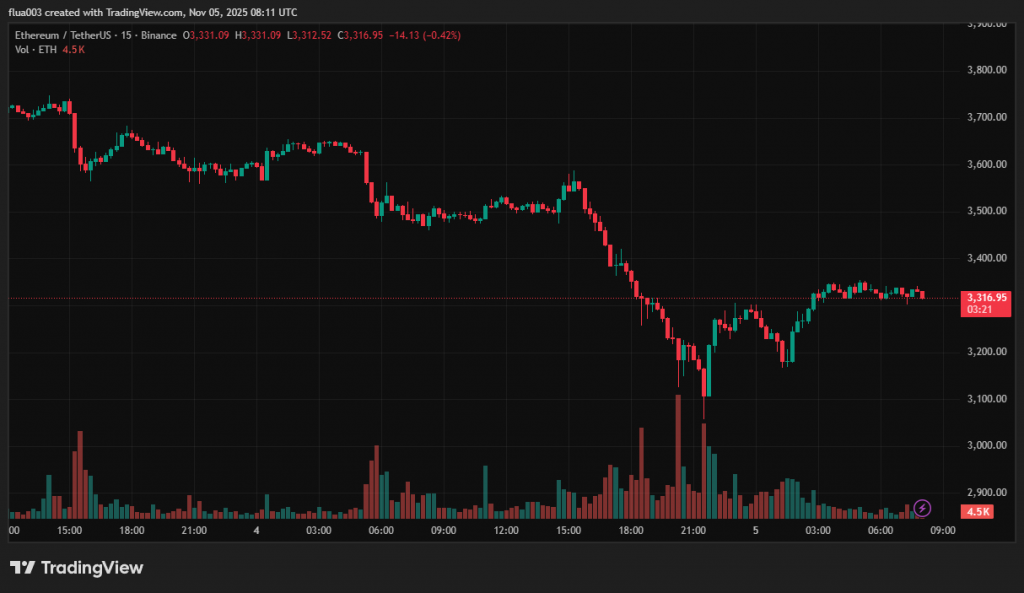Click the red 4.5K volume axis label

point(976,512)
